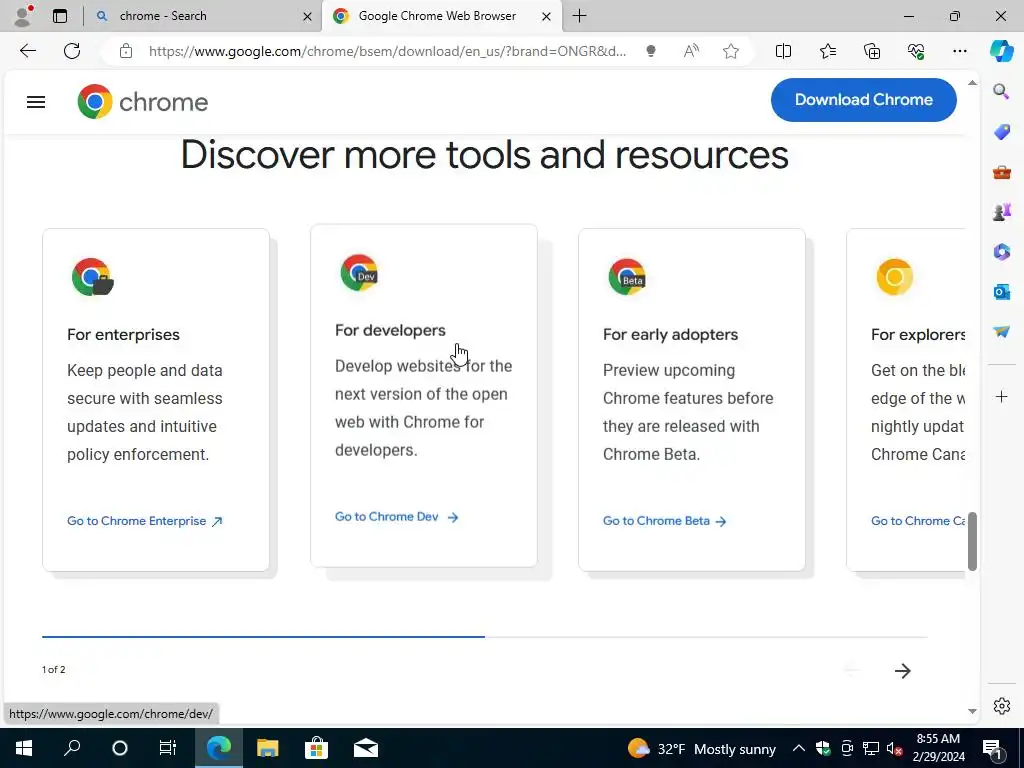This screenshot has width=1024, height=768.
Task: Show hidden system tray icons
Action: click(798, 748)
